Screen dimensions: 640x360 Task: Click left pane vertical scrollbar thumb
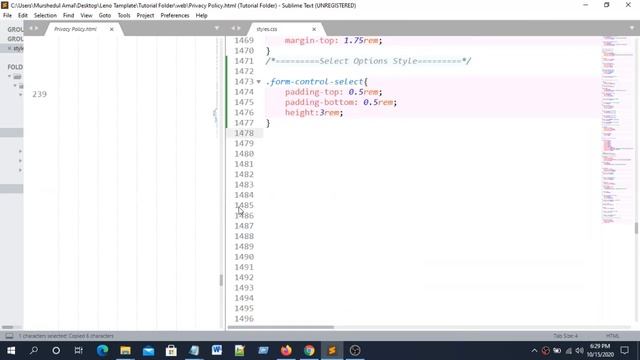point(221,280)
